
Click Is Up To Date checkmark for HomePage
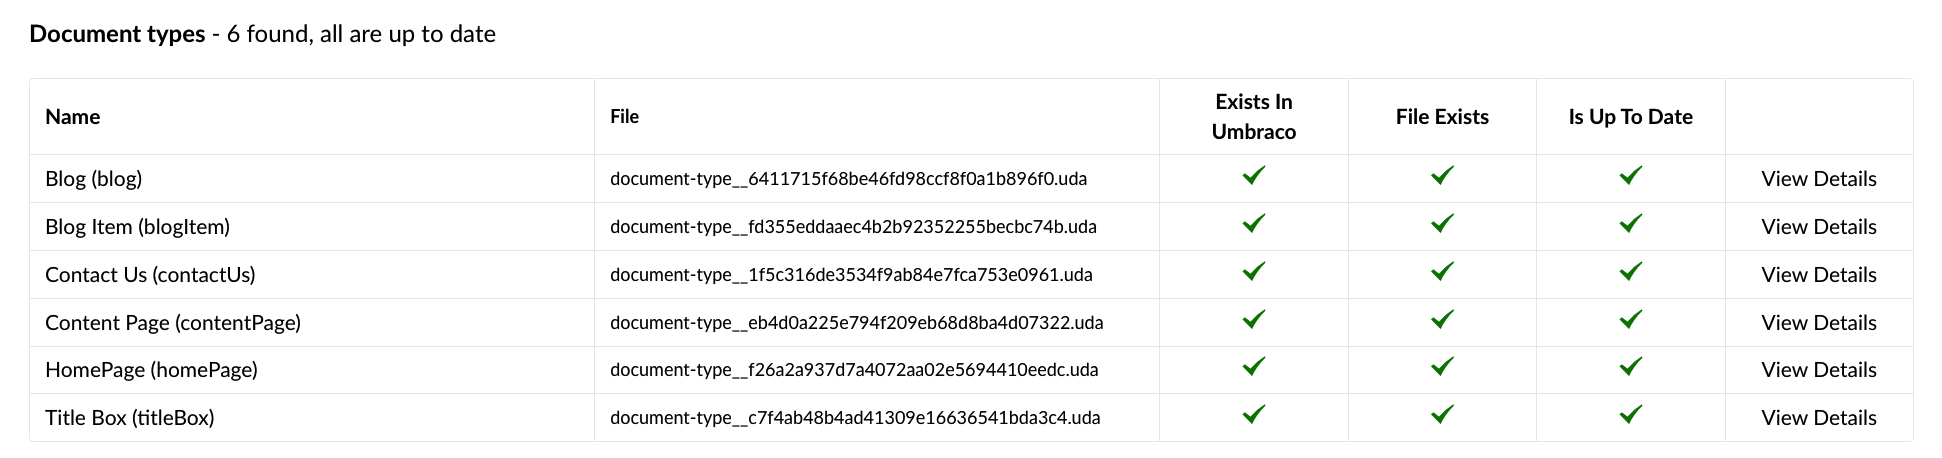click(1630, 367)
